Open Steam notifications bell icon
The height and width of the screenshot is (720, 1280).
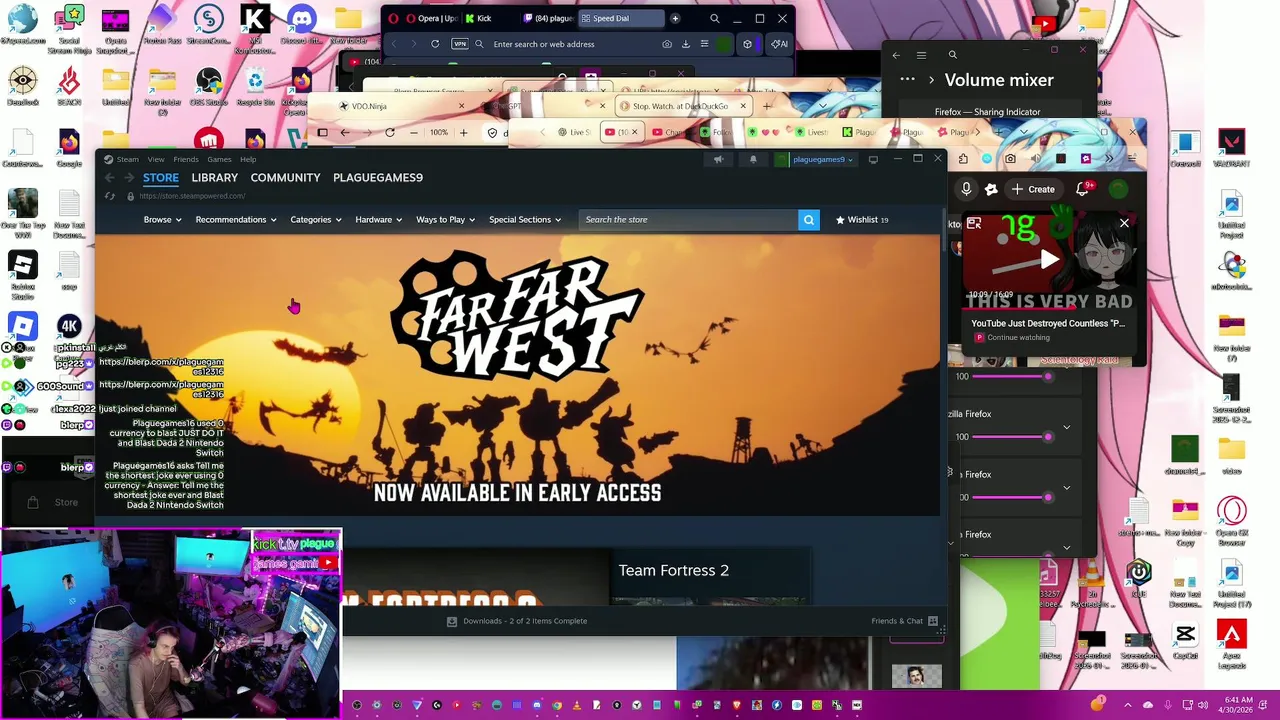click(753, 159)
